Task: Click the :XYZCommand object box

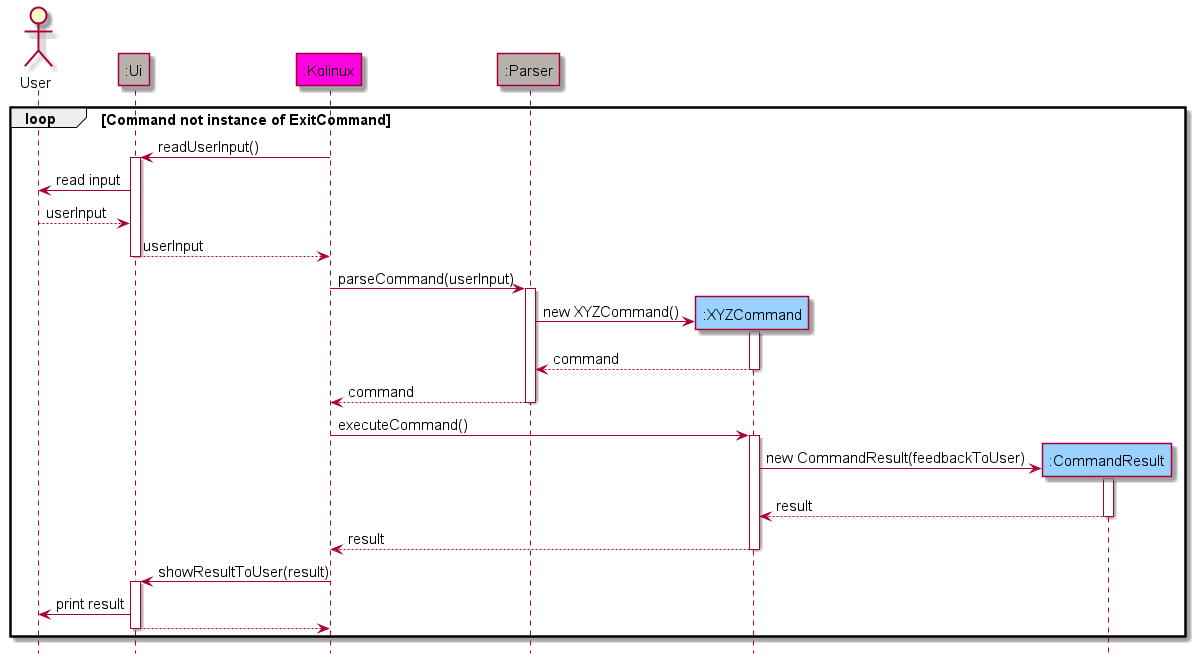Action: coord(752,312)
